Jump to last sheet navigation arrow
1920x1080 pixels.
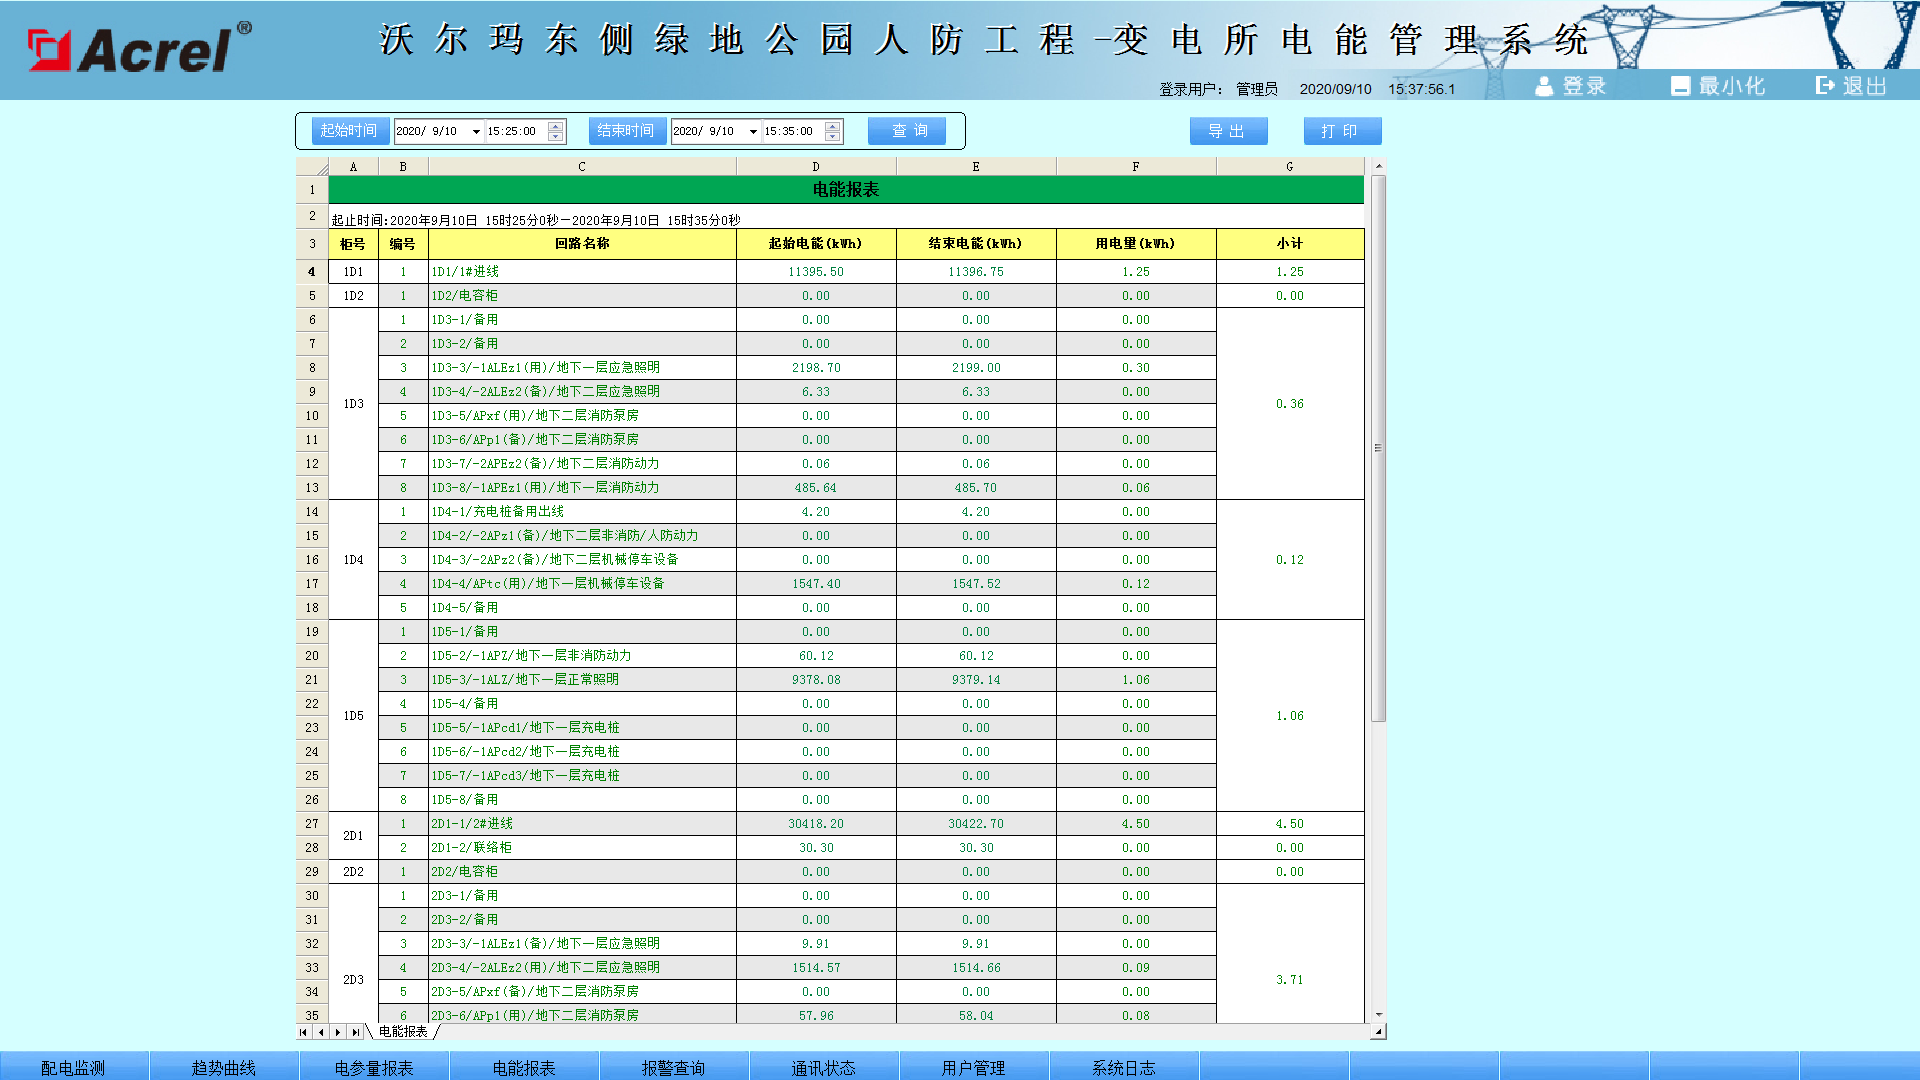[x=356, y=1032]
